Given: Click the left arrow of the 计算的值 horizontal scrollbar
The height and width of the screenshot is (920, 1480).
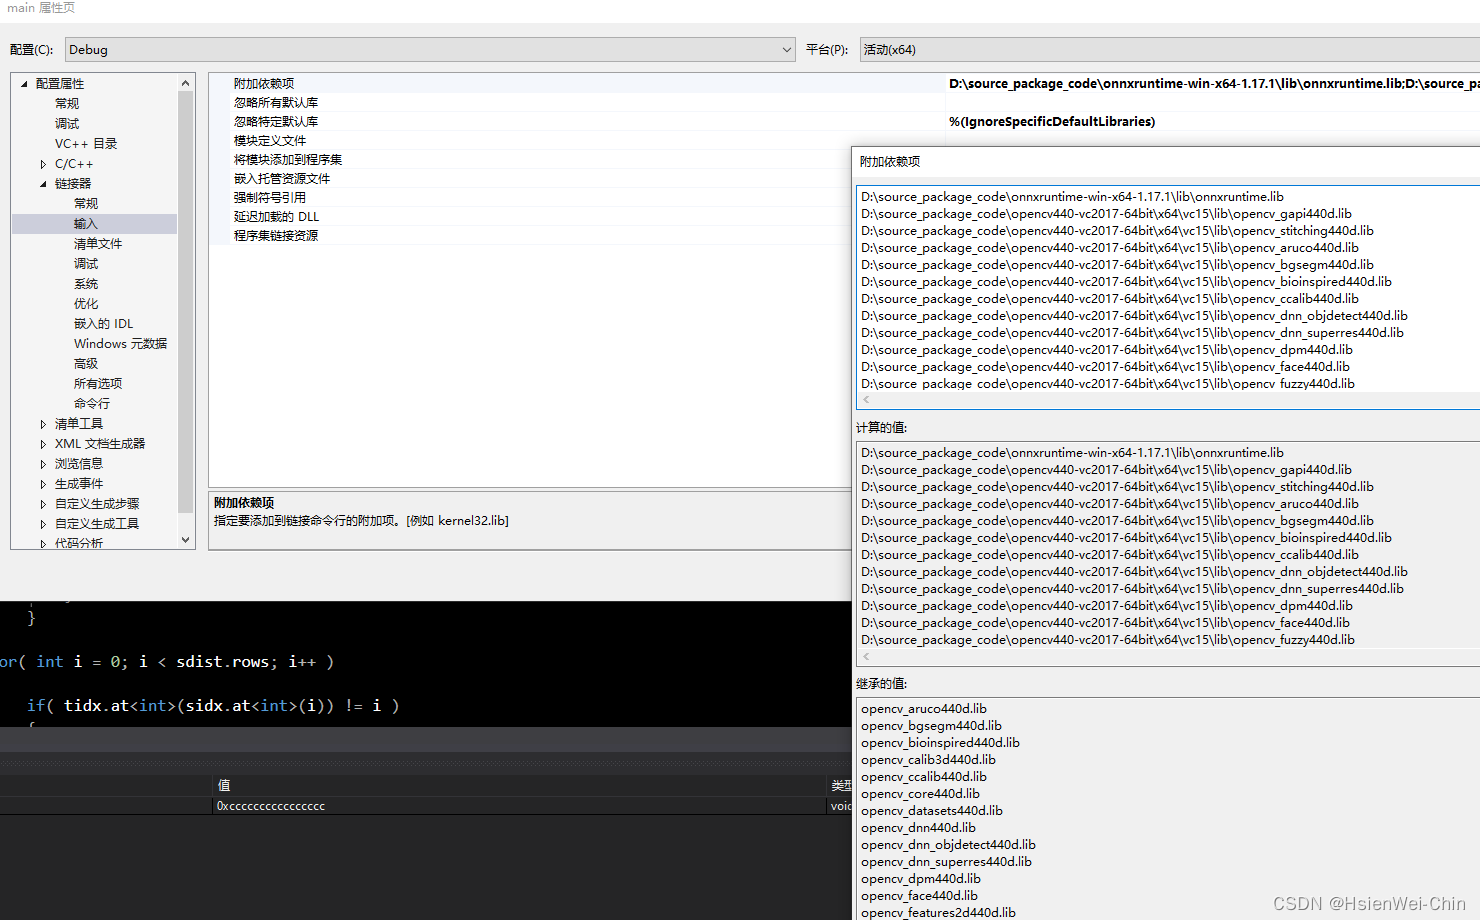Looking at the screenshot, I should 866,657.
